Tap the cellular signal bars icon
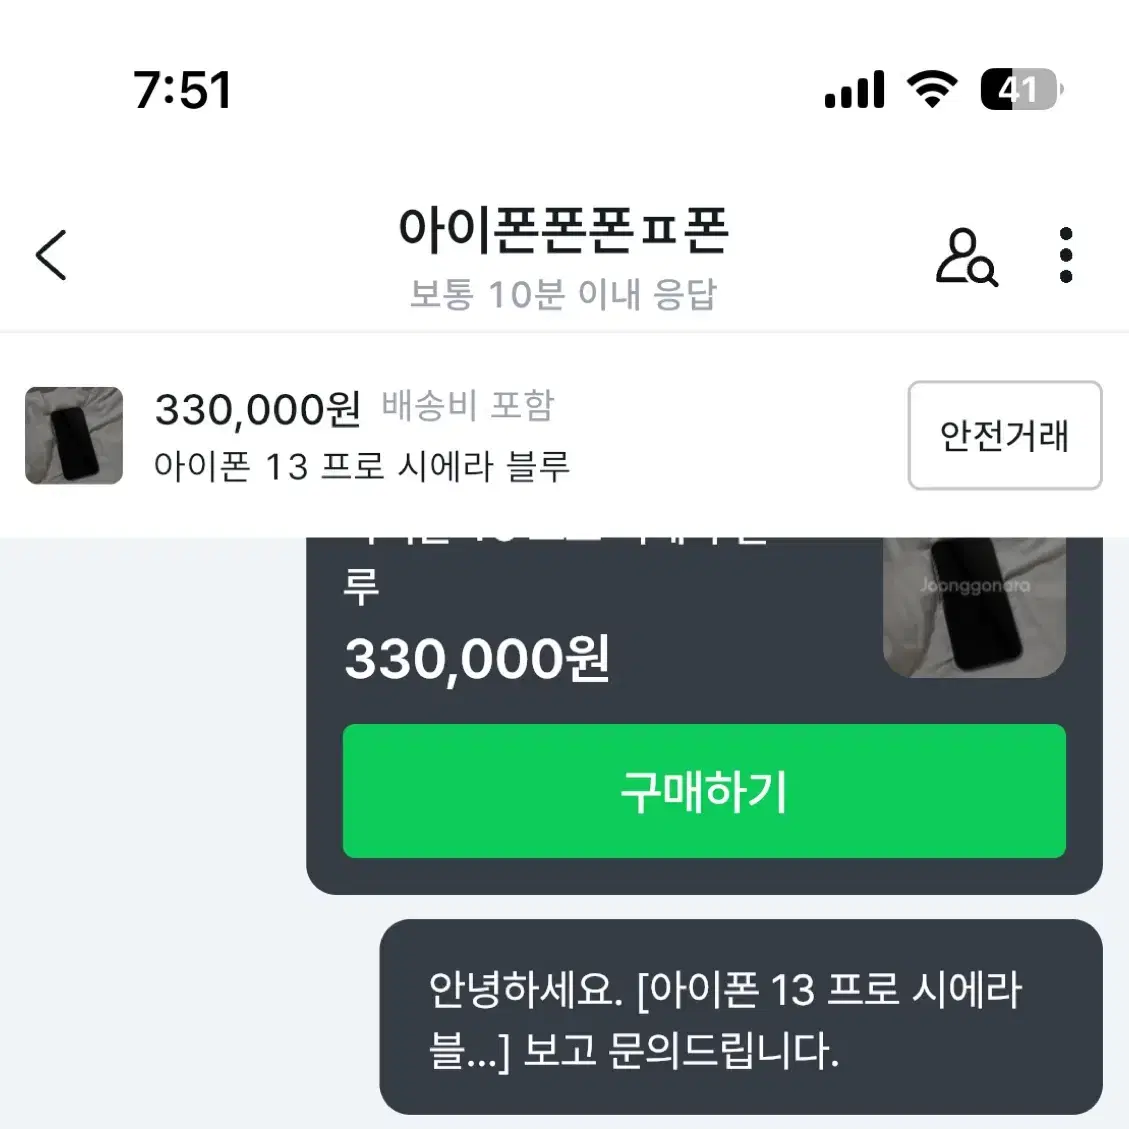The width and height of the screenshot is (1129, 1129). (854, 90)
